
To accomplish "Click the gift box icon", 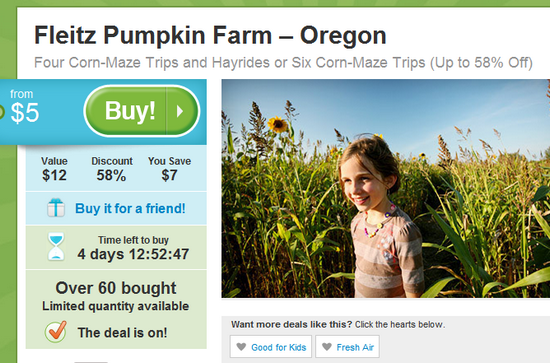I will [x=56, y=208].
